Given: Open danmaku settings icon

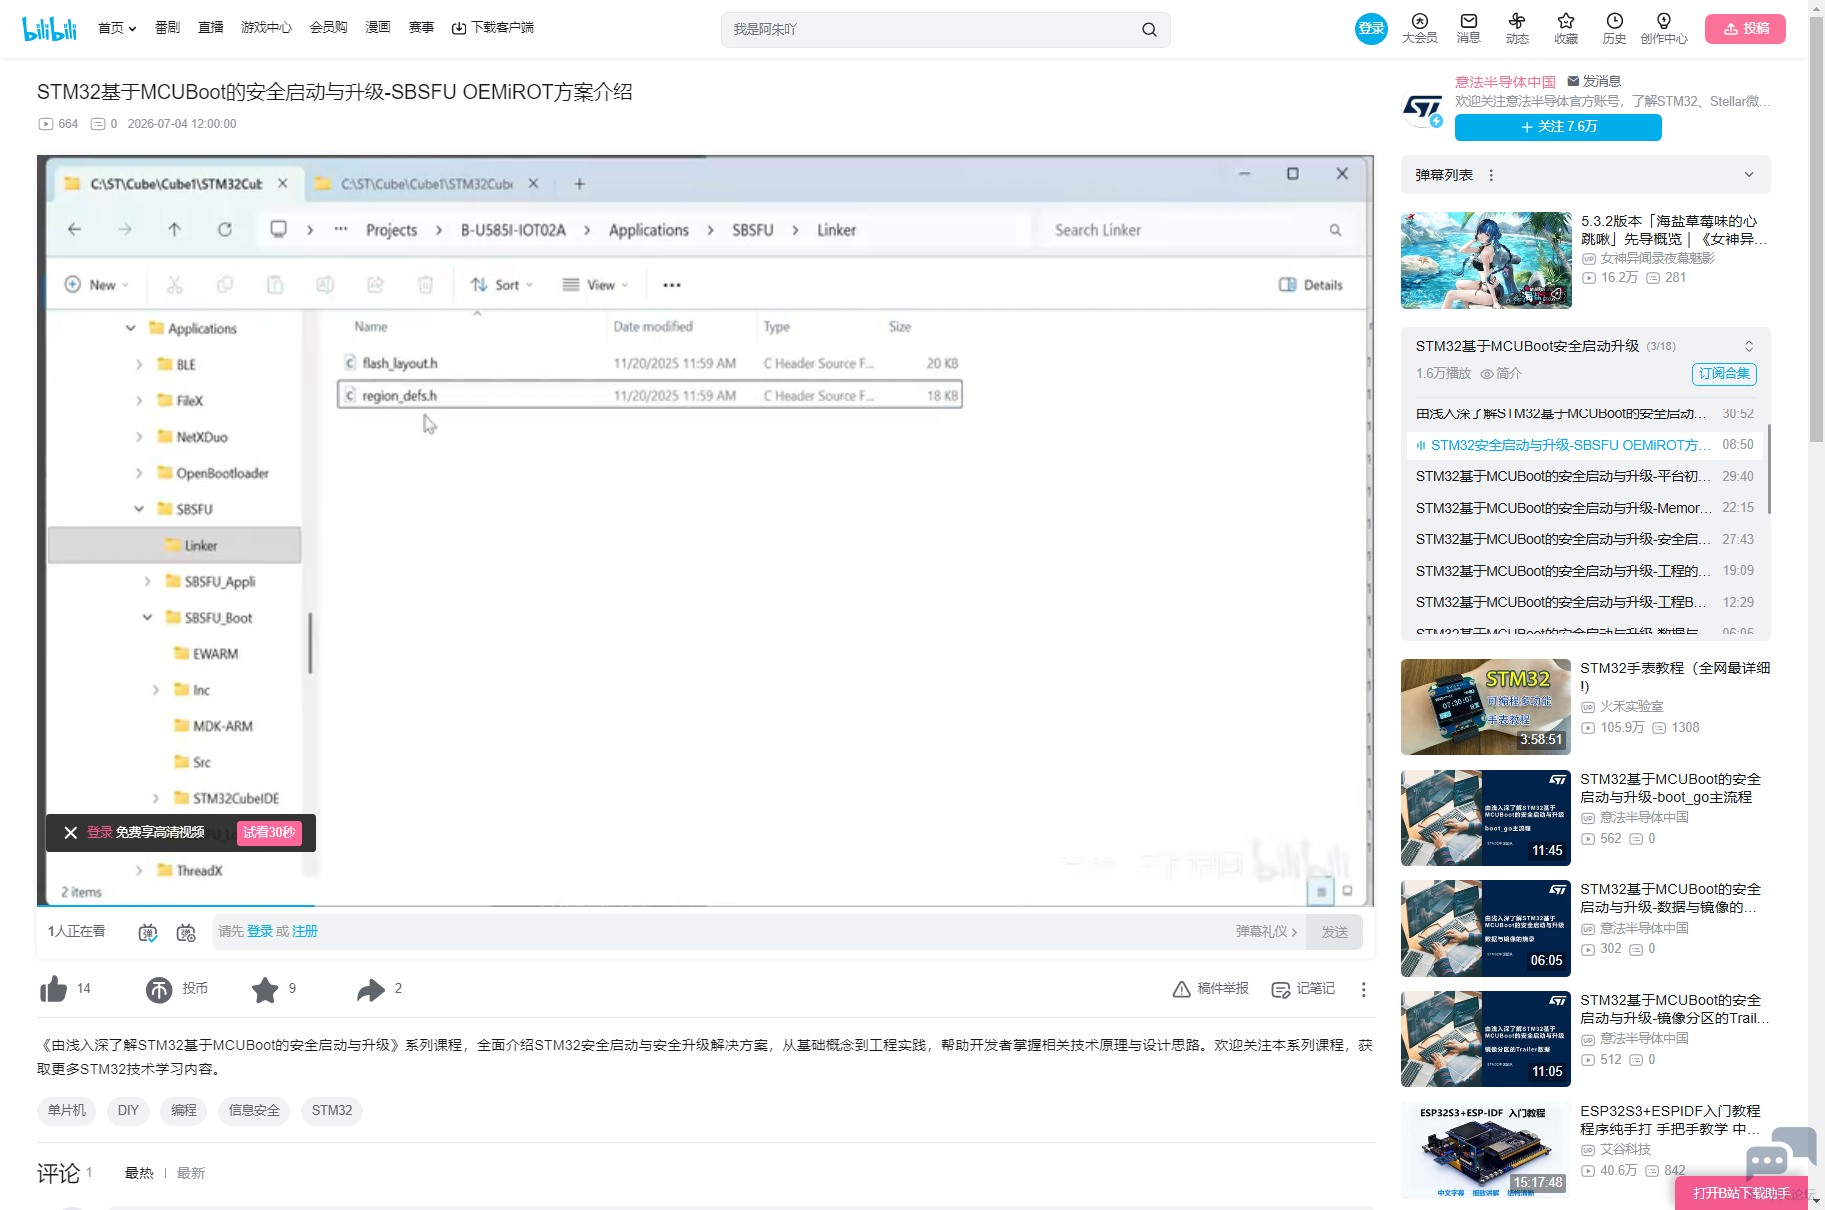Looking at the screenshot, I should coord(186,932).
